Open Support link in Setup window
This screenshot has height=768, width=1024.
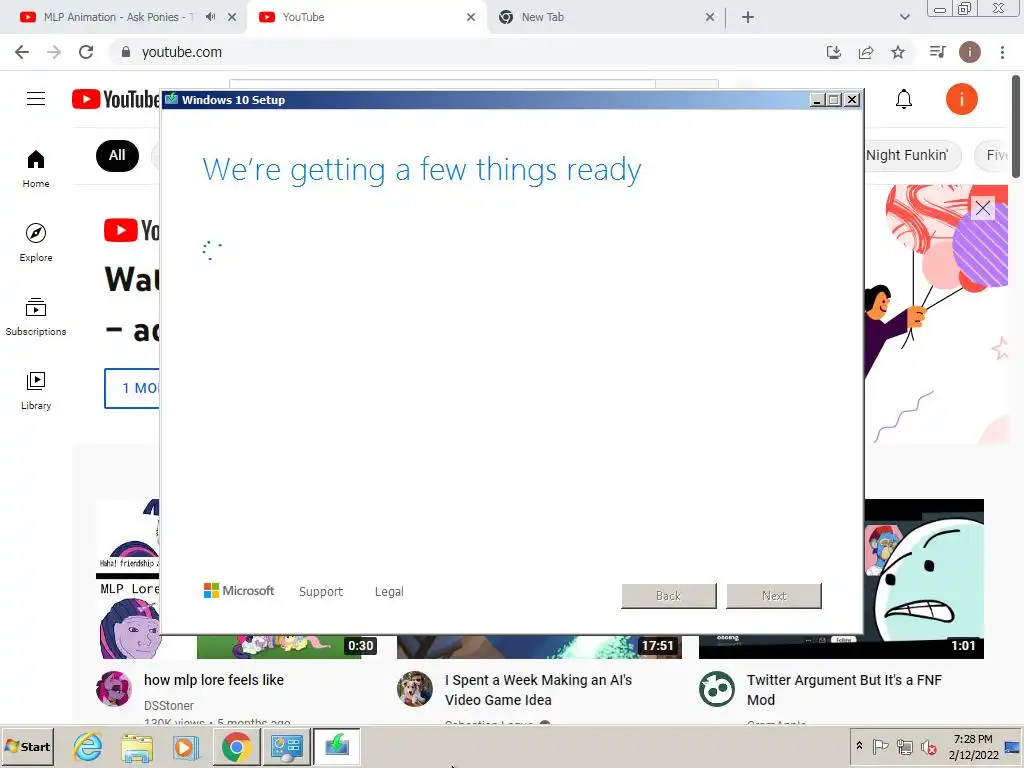tap(321, 592)
